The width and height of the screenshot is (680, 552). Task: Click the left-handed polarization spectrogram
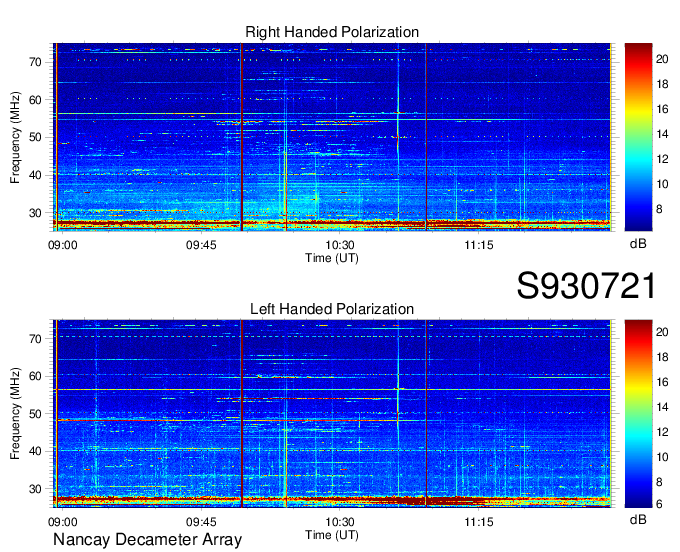(x=332, y=414)
